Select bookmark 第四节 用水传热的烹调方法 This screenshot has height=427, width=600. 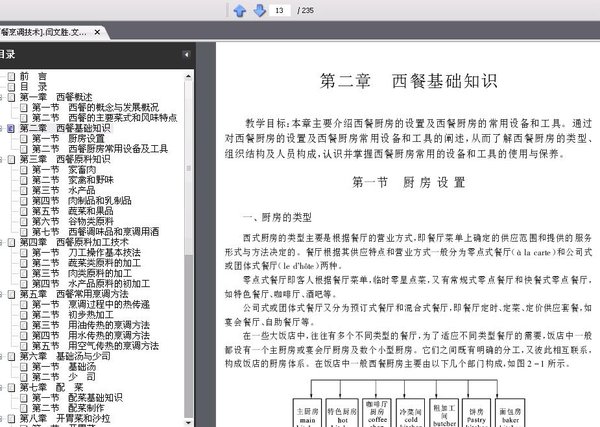tap(91, 336)
